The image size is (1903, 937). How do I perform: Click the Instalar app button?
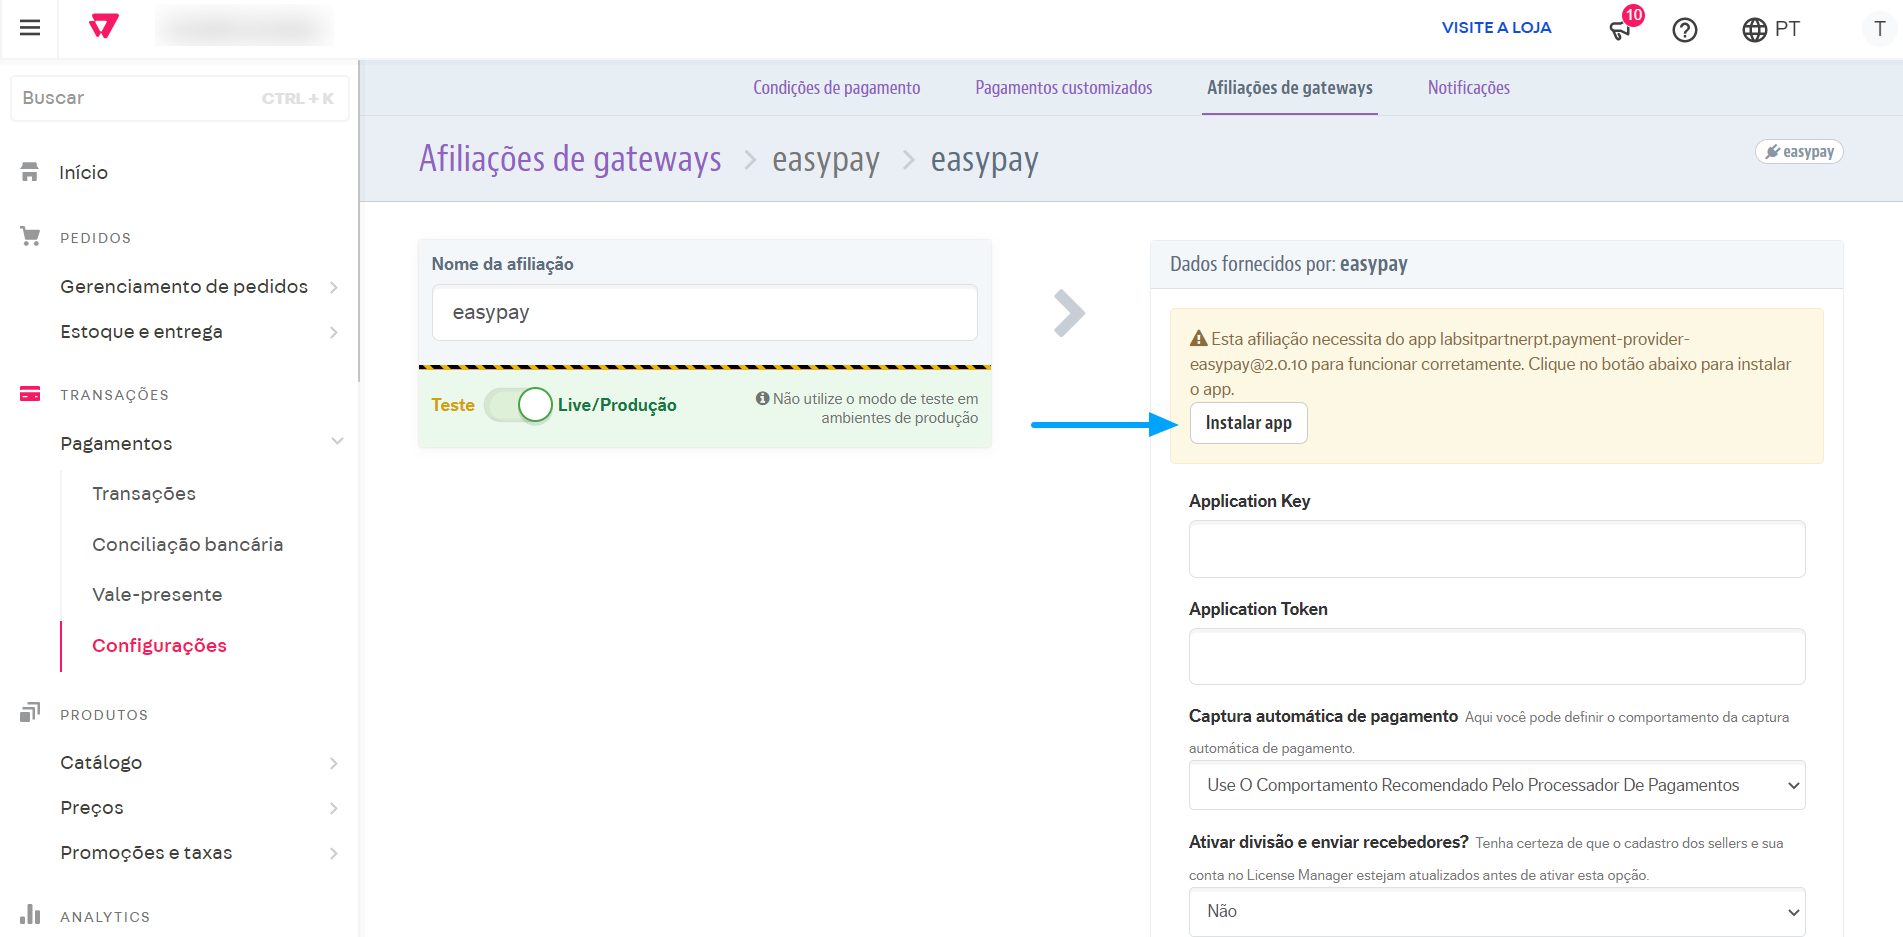pos(1248,423)
